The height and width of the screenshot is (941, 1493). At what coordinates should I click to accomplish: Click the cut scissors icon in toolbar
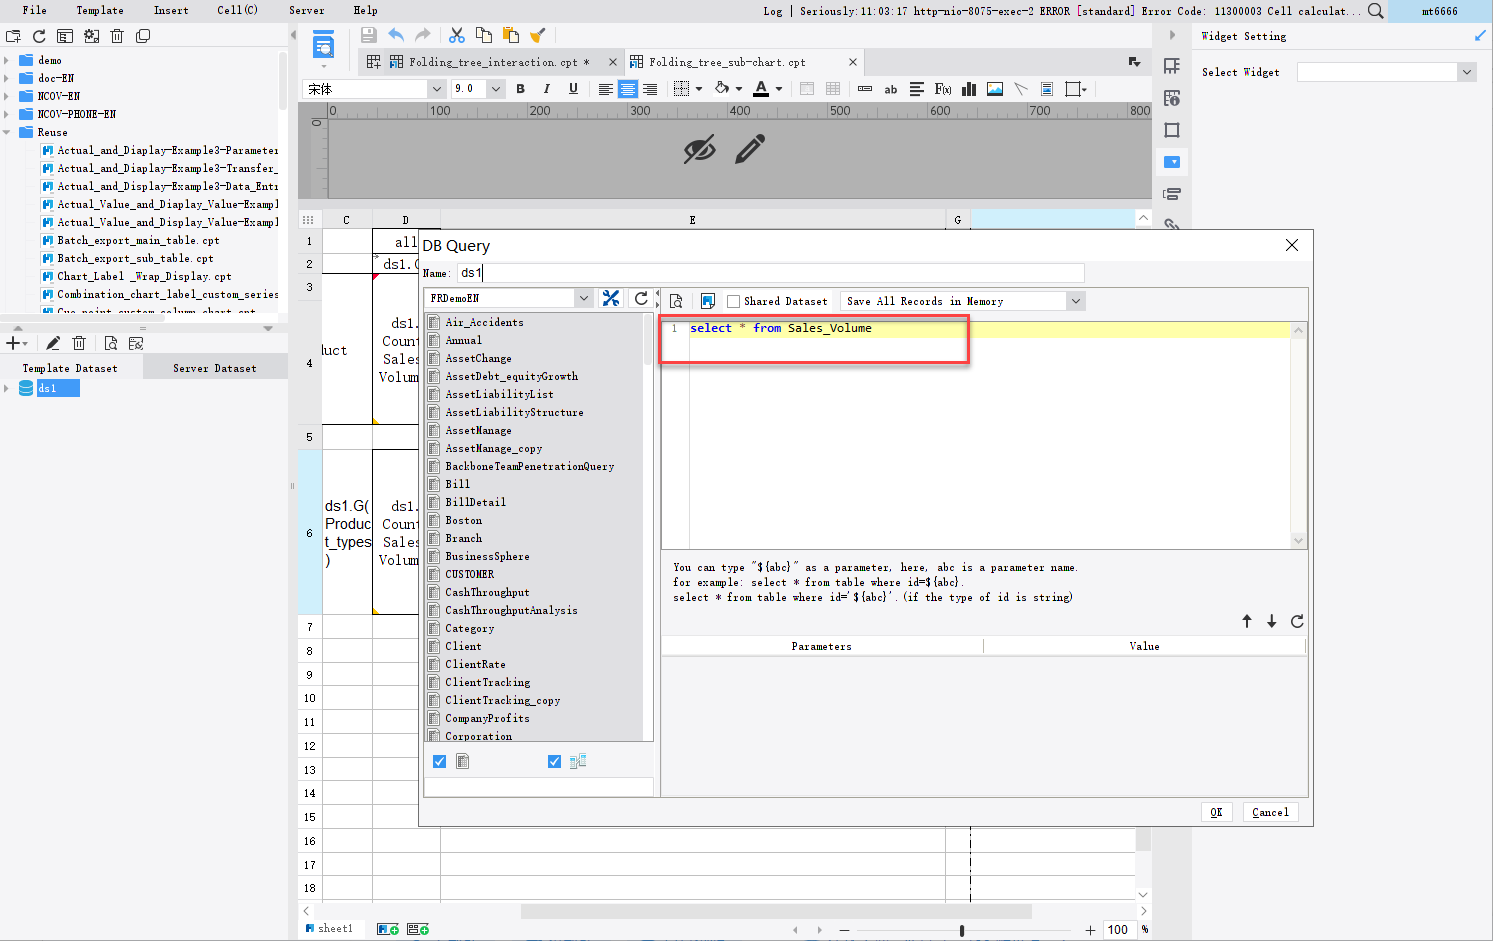click(x=457, y=35)
